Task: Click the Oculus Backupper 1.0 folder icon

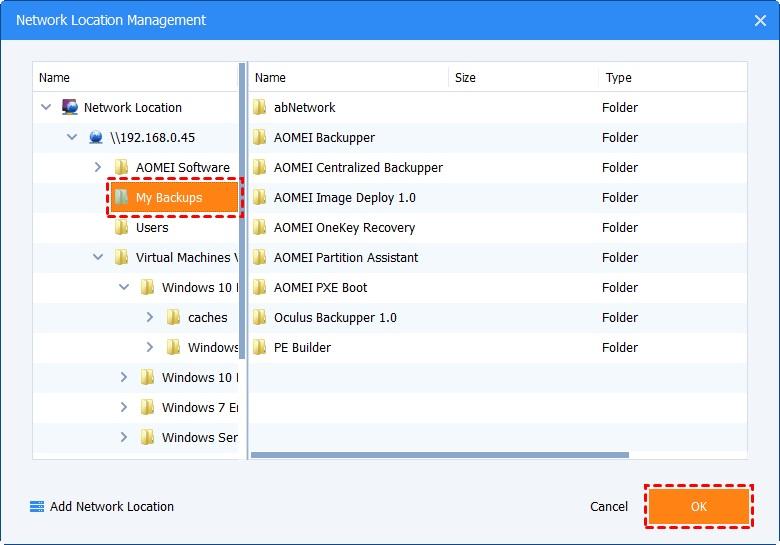Action: point(260,317)
